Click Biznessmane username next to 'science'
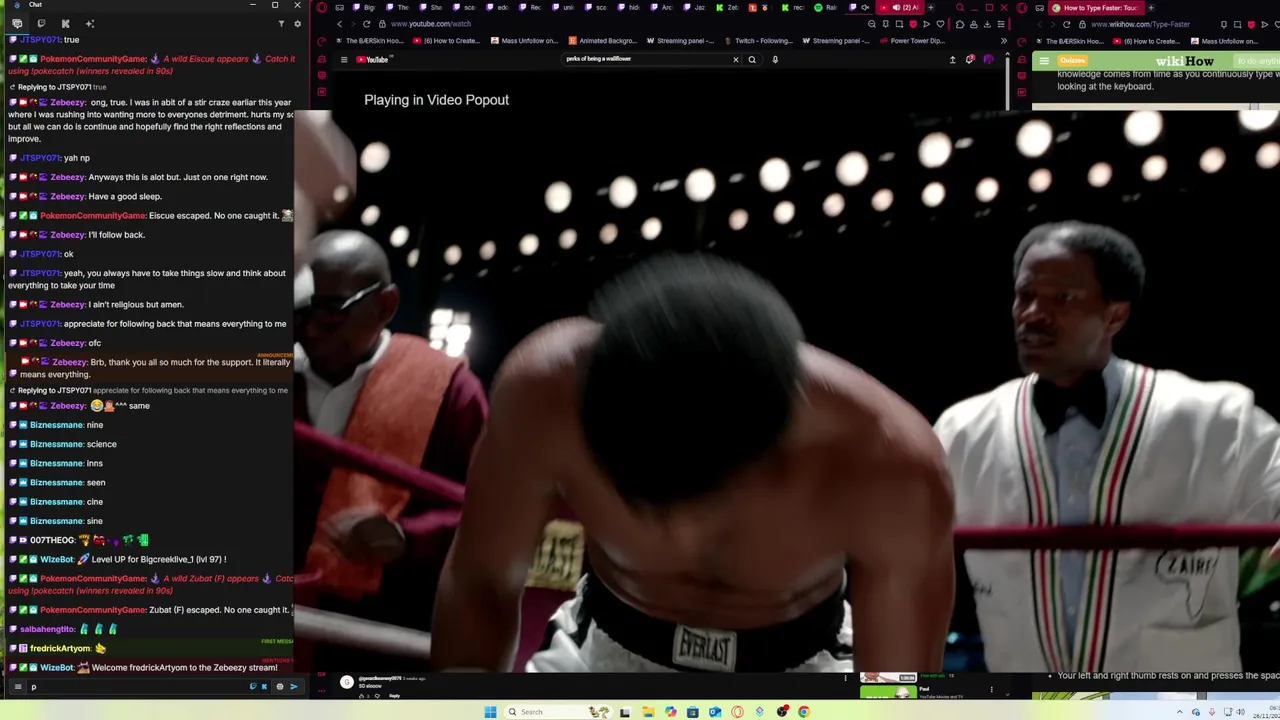Viewport: 1280px width, 720px height. pyautogui.click(x=56, y=444)
